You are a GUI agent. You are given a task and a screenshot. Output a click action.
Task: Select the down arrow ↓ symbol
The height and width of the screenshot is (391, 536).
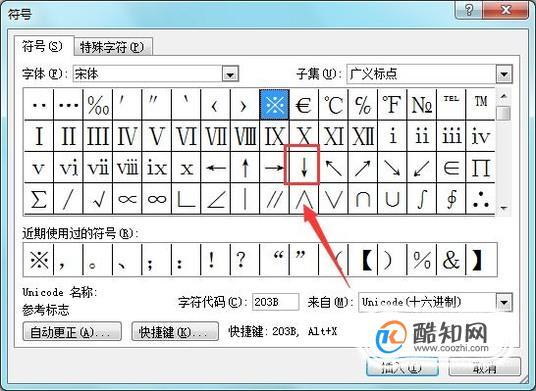coord(304,167)
